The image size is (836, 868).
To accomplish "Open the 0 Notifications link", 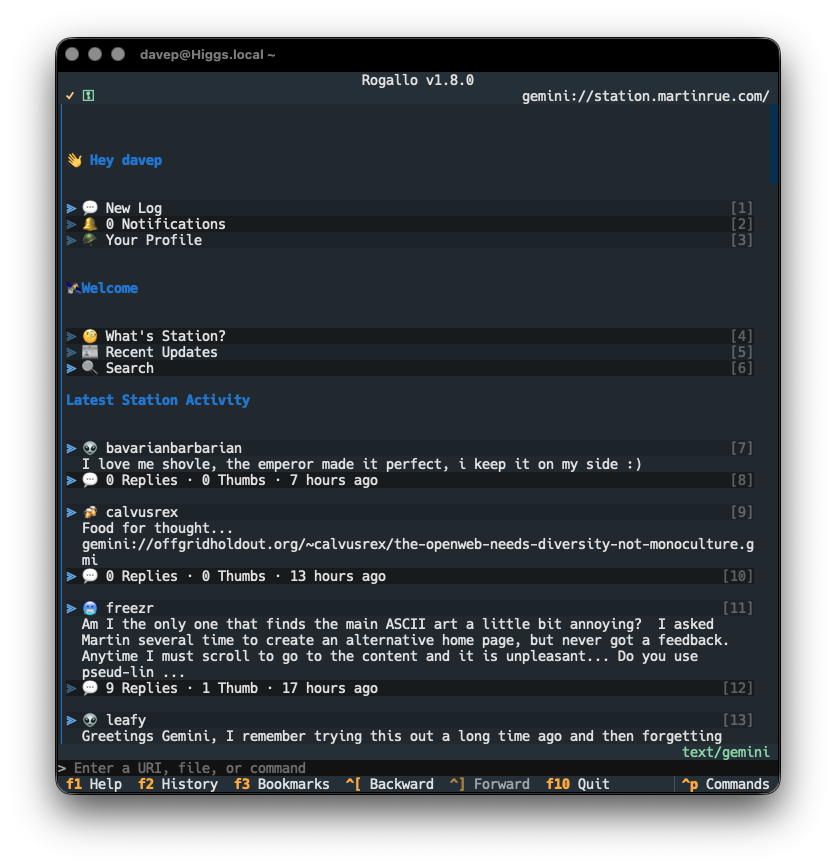I will (x=410, y=224).
